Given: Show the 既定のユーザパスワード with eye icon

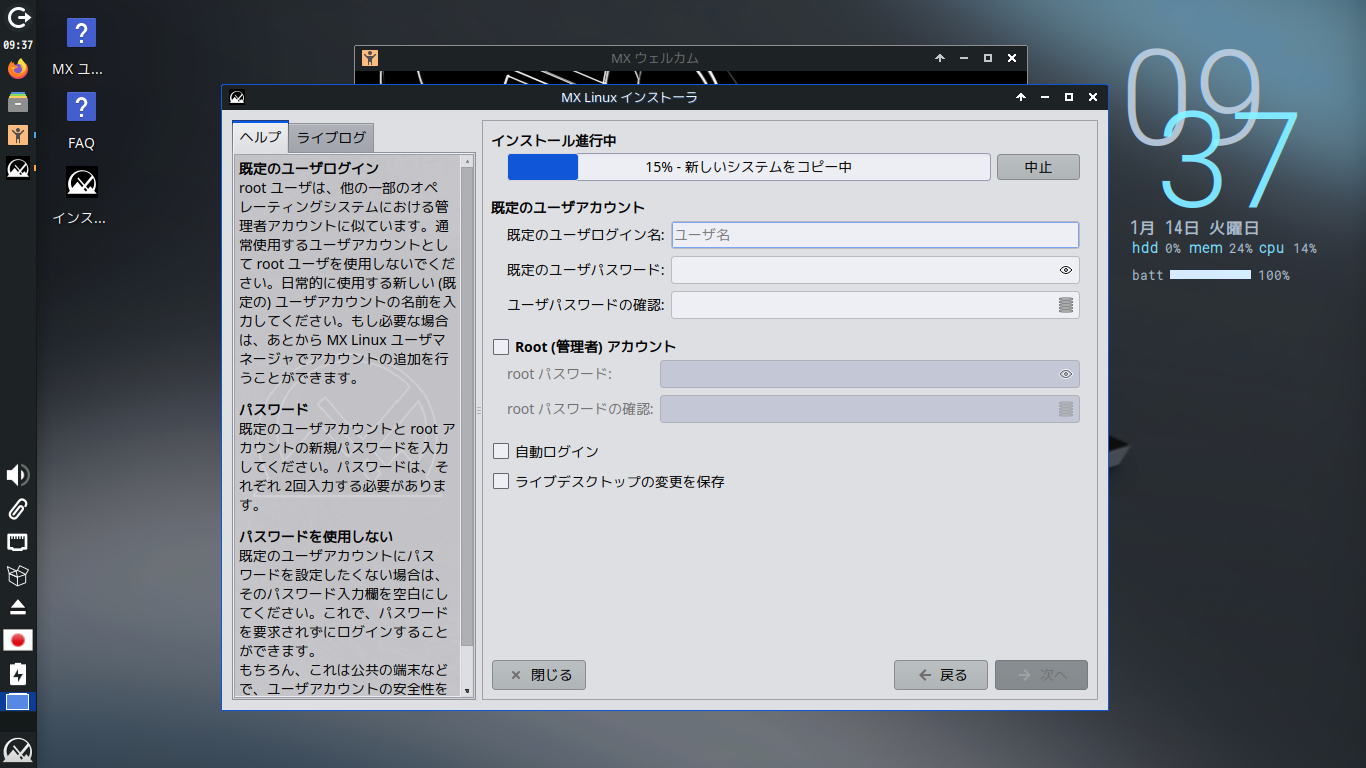Looking at the screenshot, I should coord(1066,270).
